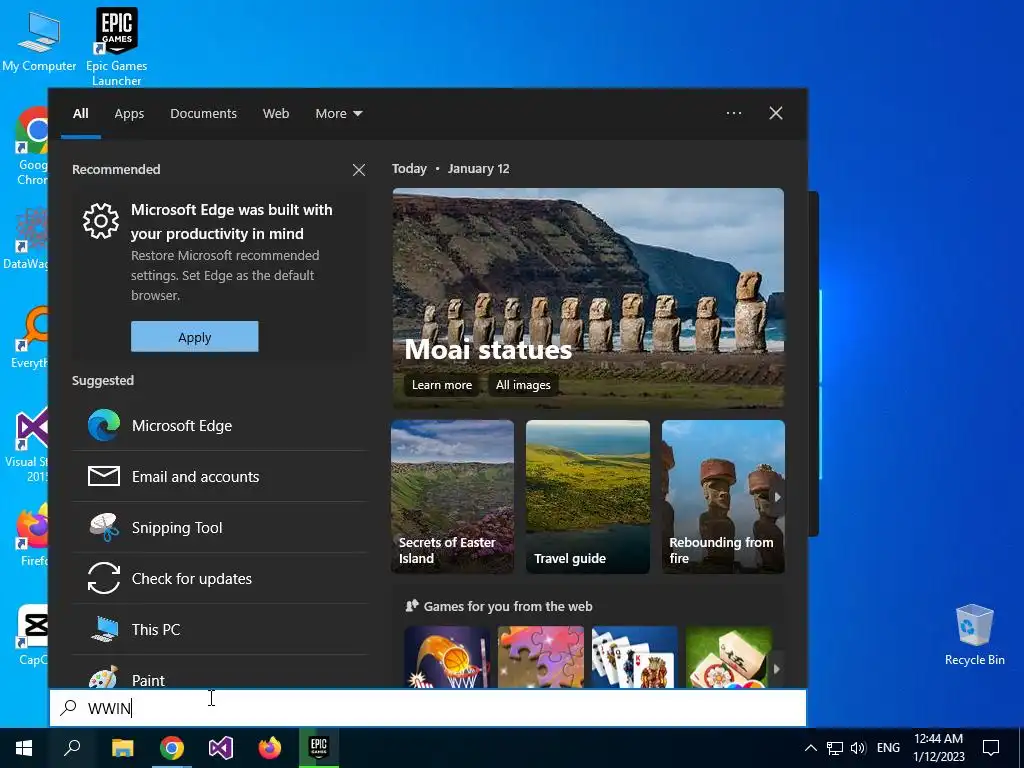Click the gear icon in Recommended card
The height and width of the screenshot is (768, 1024).
tap(101, 221)
